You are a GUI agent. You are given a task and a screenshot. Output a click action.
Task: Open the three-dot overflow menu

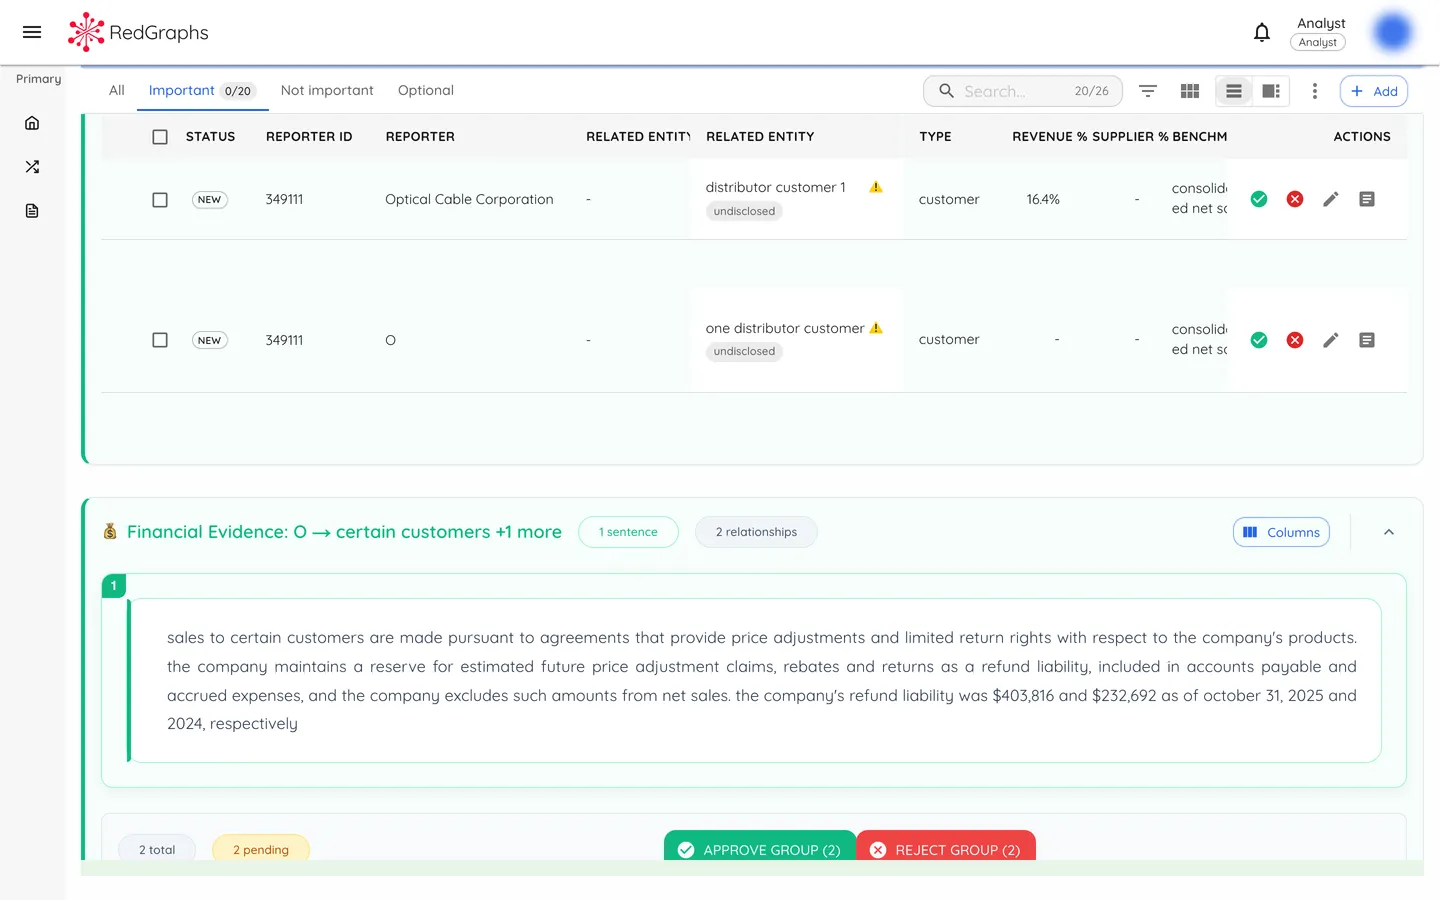pyautogui.click(x=1315, y=90)
